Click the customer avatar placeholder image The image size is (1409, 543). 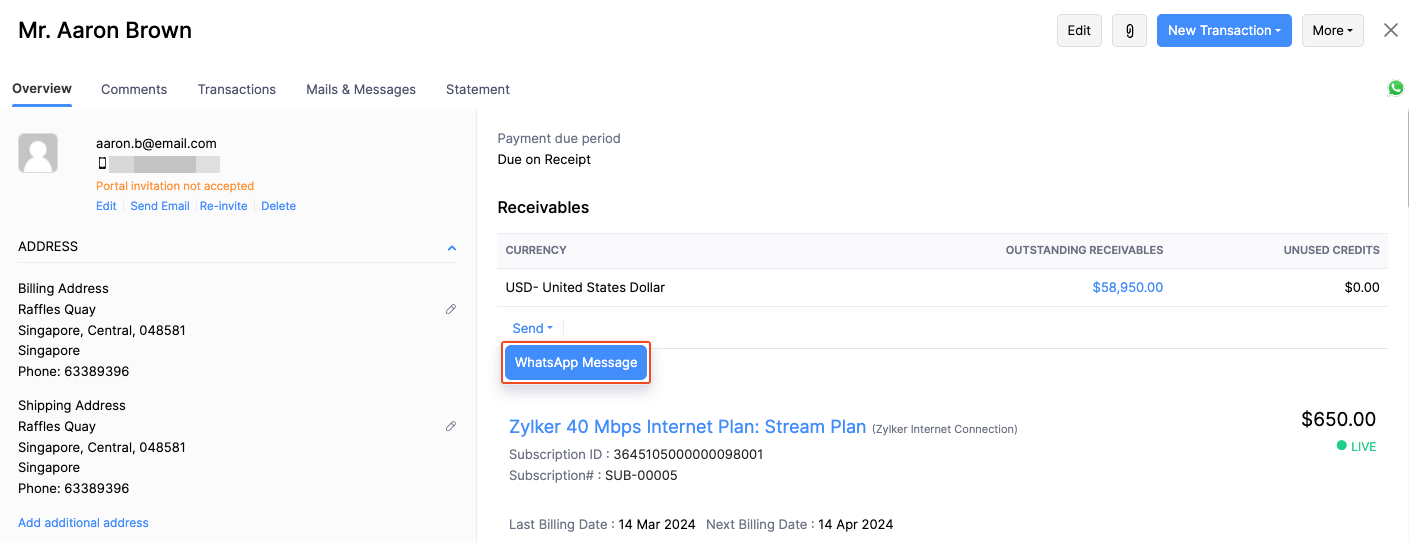coord(38,153)
